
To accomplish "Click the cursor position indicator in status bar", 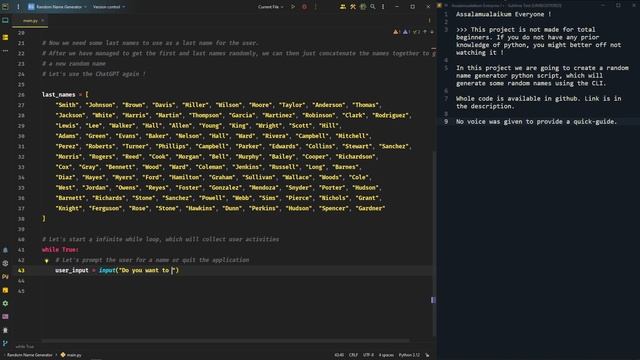I will click(339, 355).
